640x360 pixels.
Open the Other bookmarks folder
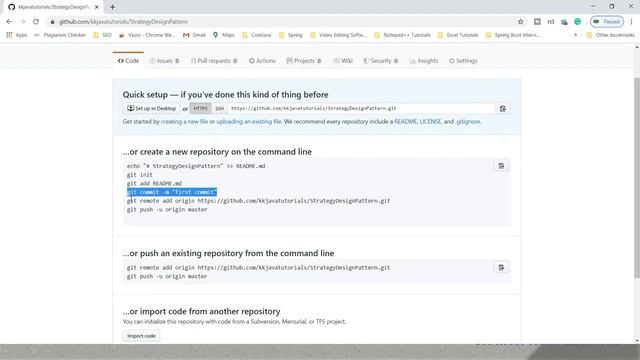[611, 35]
